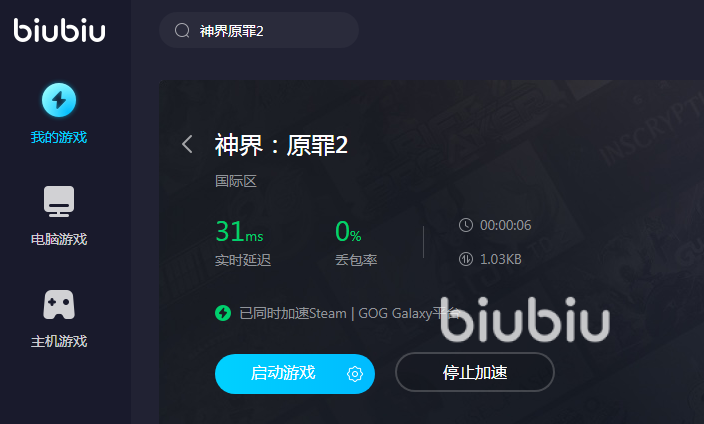The image size is (704, 424).
Task: Click the biubiu logo in sidebar
Action: 59,30
